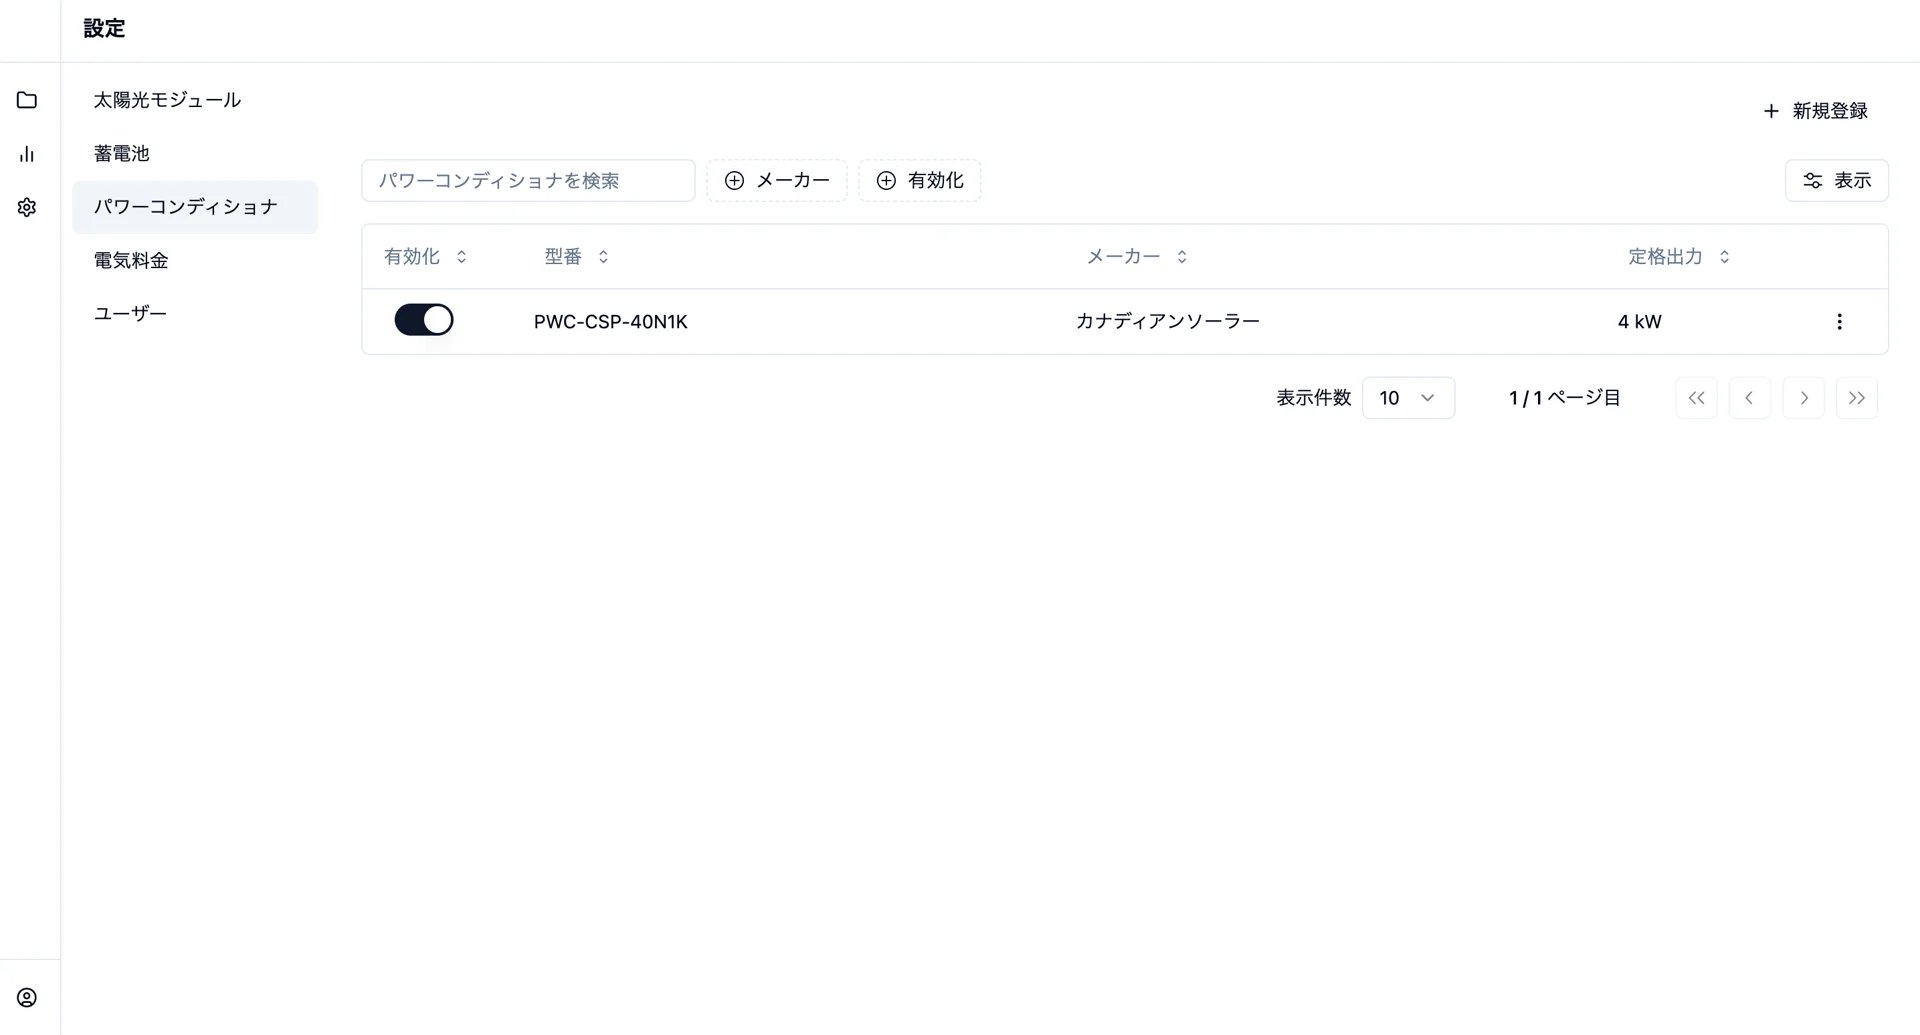Sort by the 有効化 column sort arrows

coord(461,257)
